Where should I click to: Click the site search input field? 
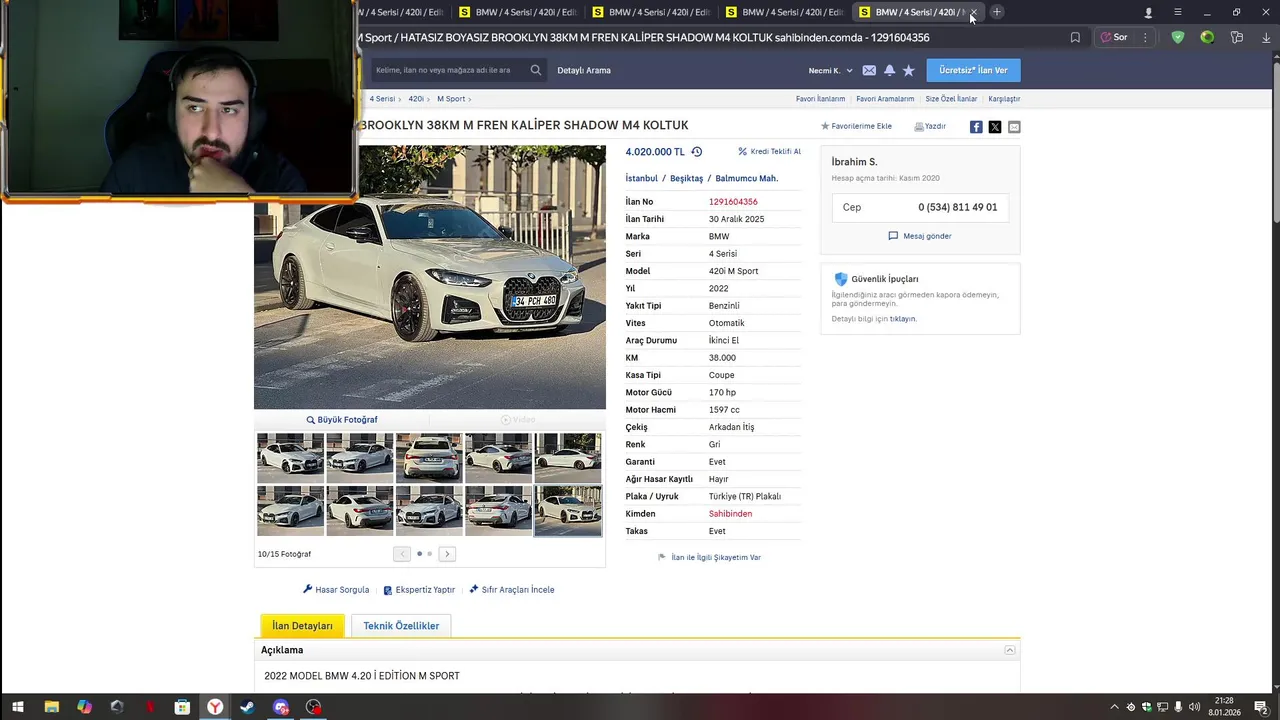pos(448,70)
